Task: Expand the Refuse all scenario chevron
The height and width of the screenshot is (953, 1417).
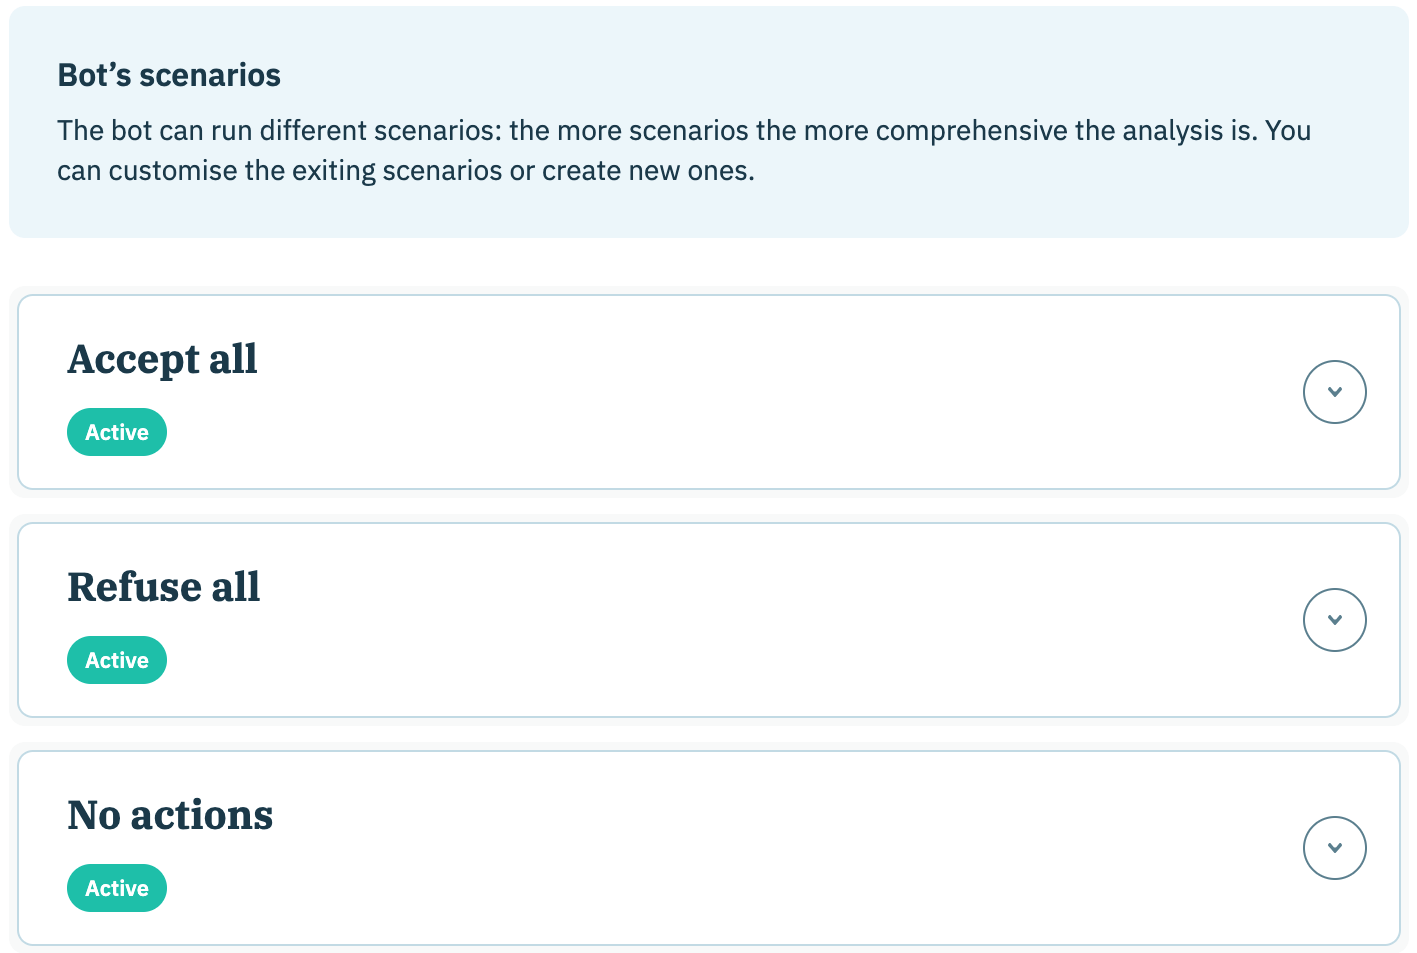Action: tap(1334, 620)
